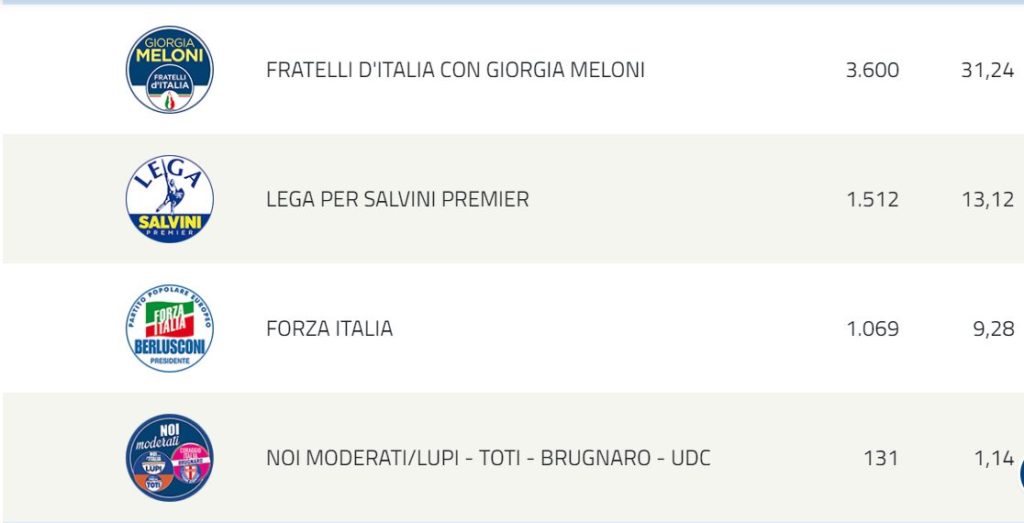Click the 31,24 percentage value

tap(987, 70)
